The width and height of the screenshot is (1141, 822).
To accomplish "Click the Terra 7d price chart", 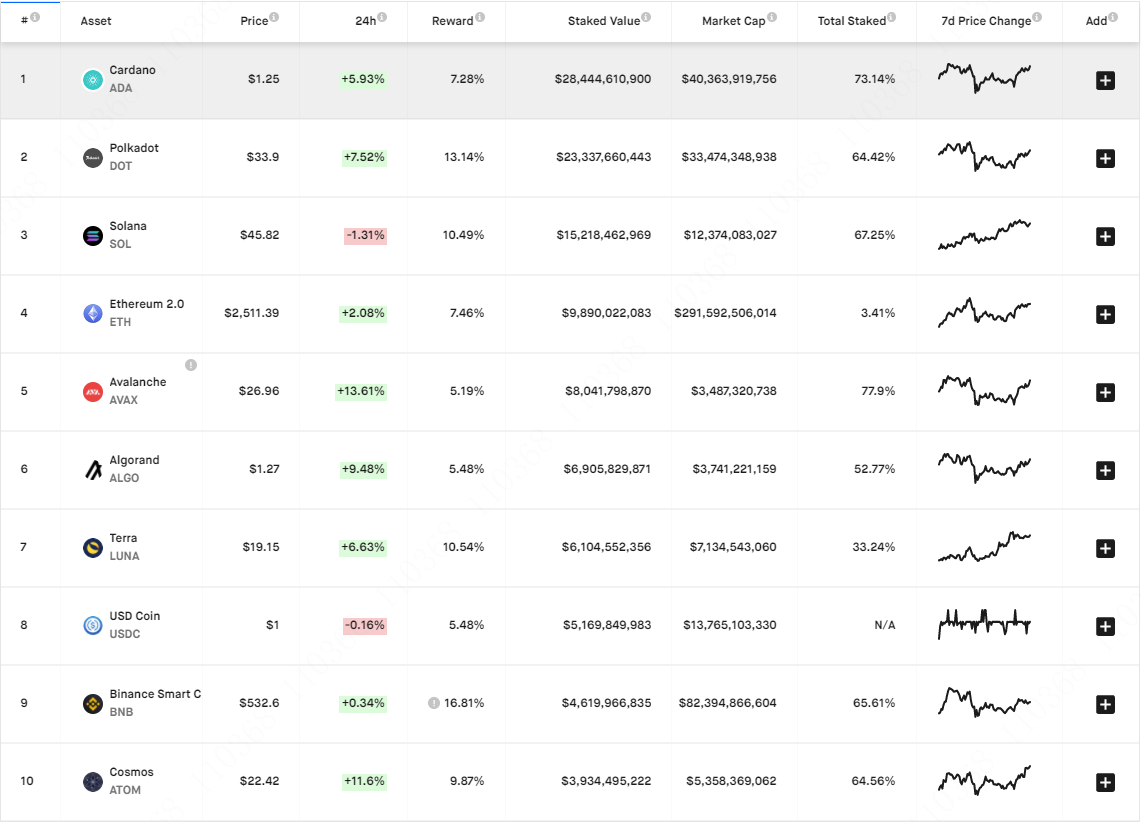I will coord(984,547).
